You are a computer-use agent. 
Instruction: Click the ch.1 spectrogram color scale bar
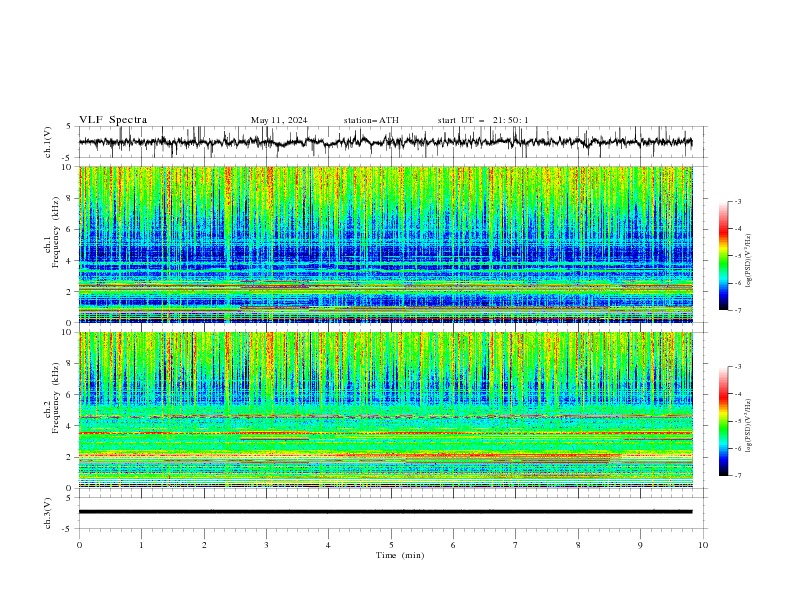[x=723, y=256]
